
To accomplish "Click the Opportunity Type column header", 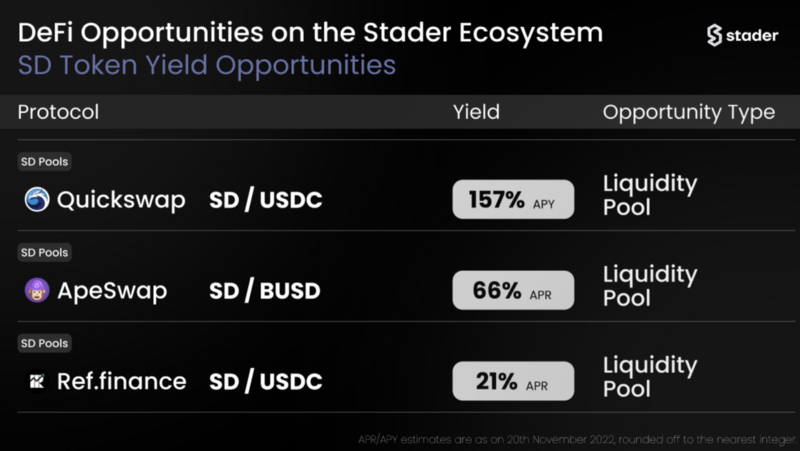I will (689, 113).
